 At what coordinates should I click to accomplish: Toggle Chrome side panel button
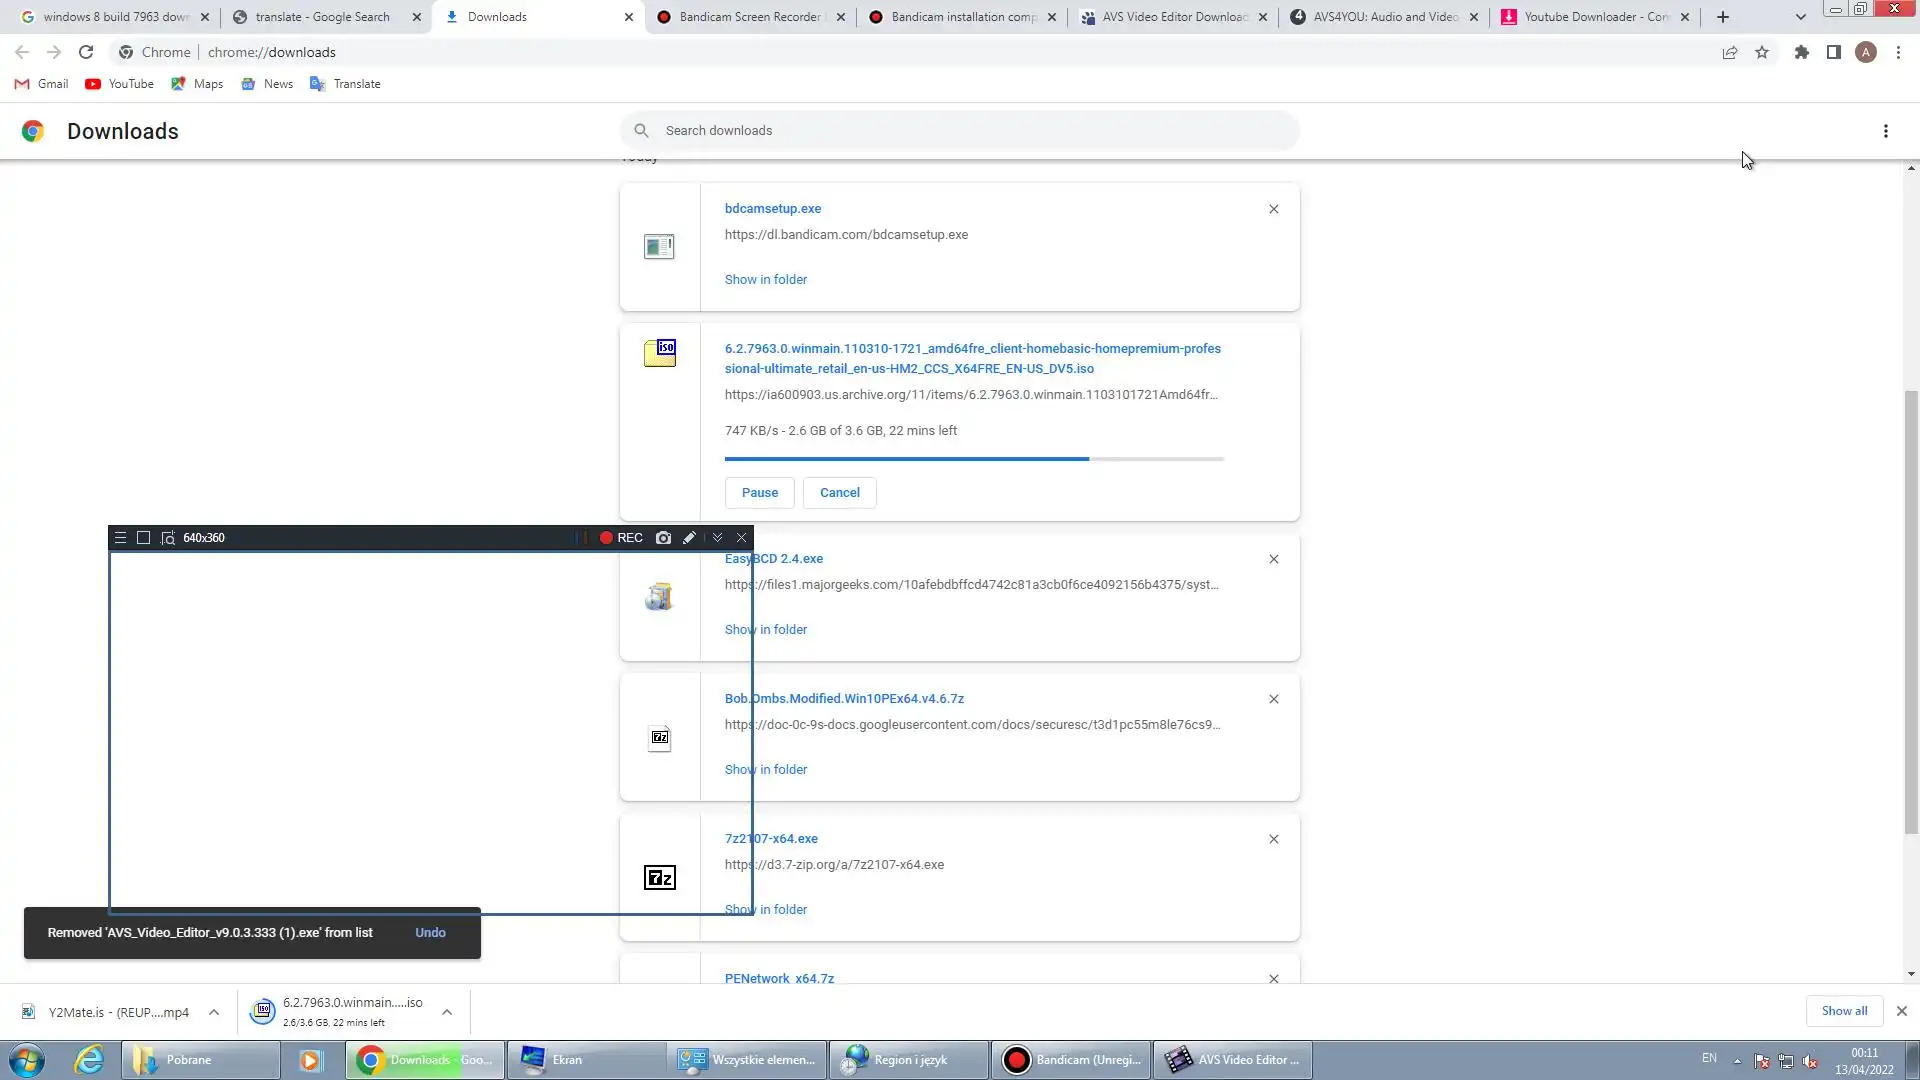click(1833, 52)
